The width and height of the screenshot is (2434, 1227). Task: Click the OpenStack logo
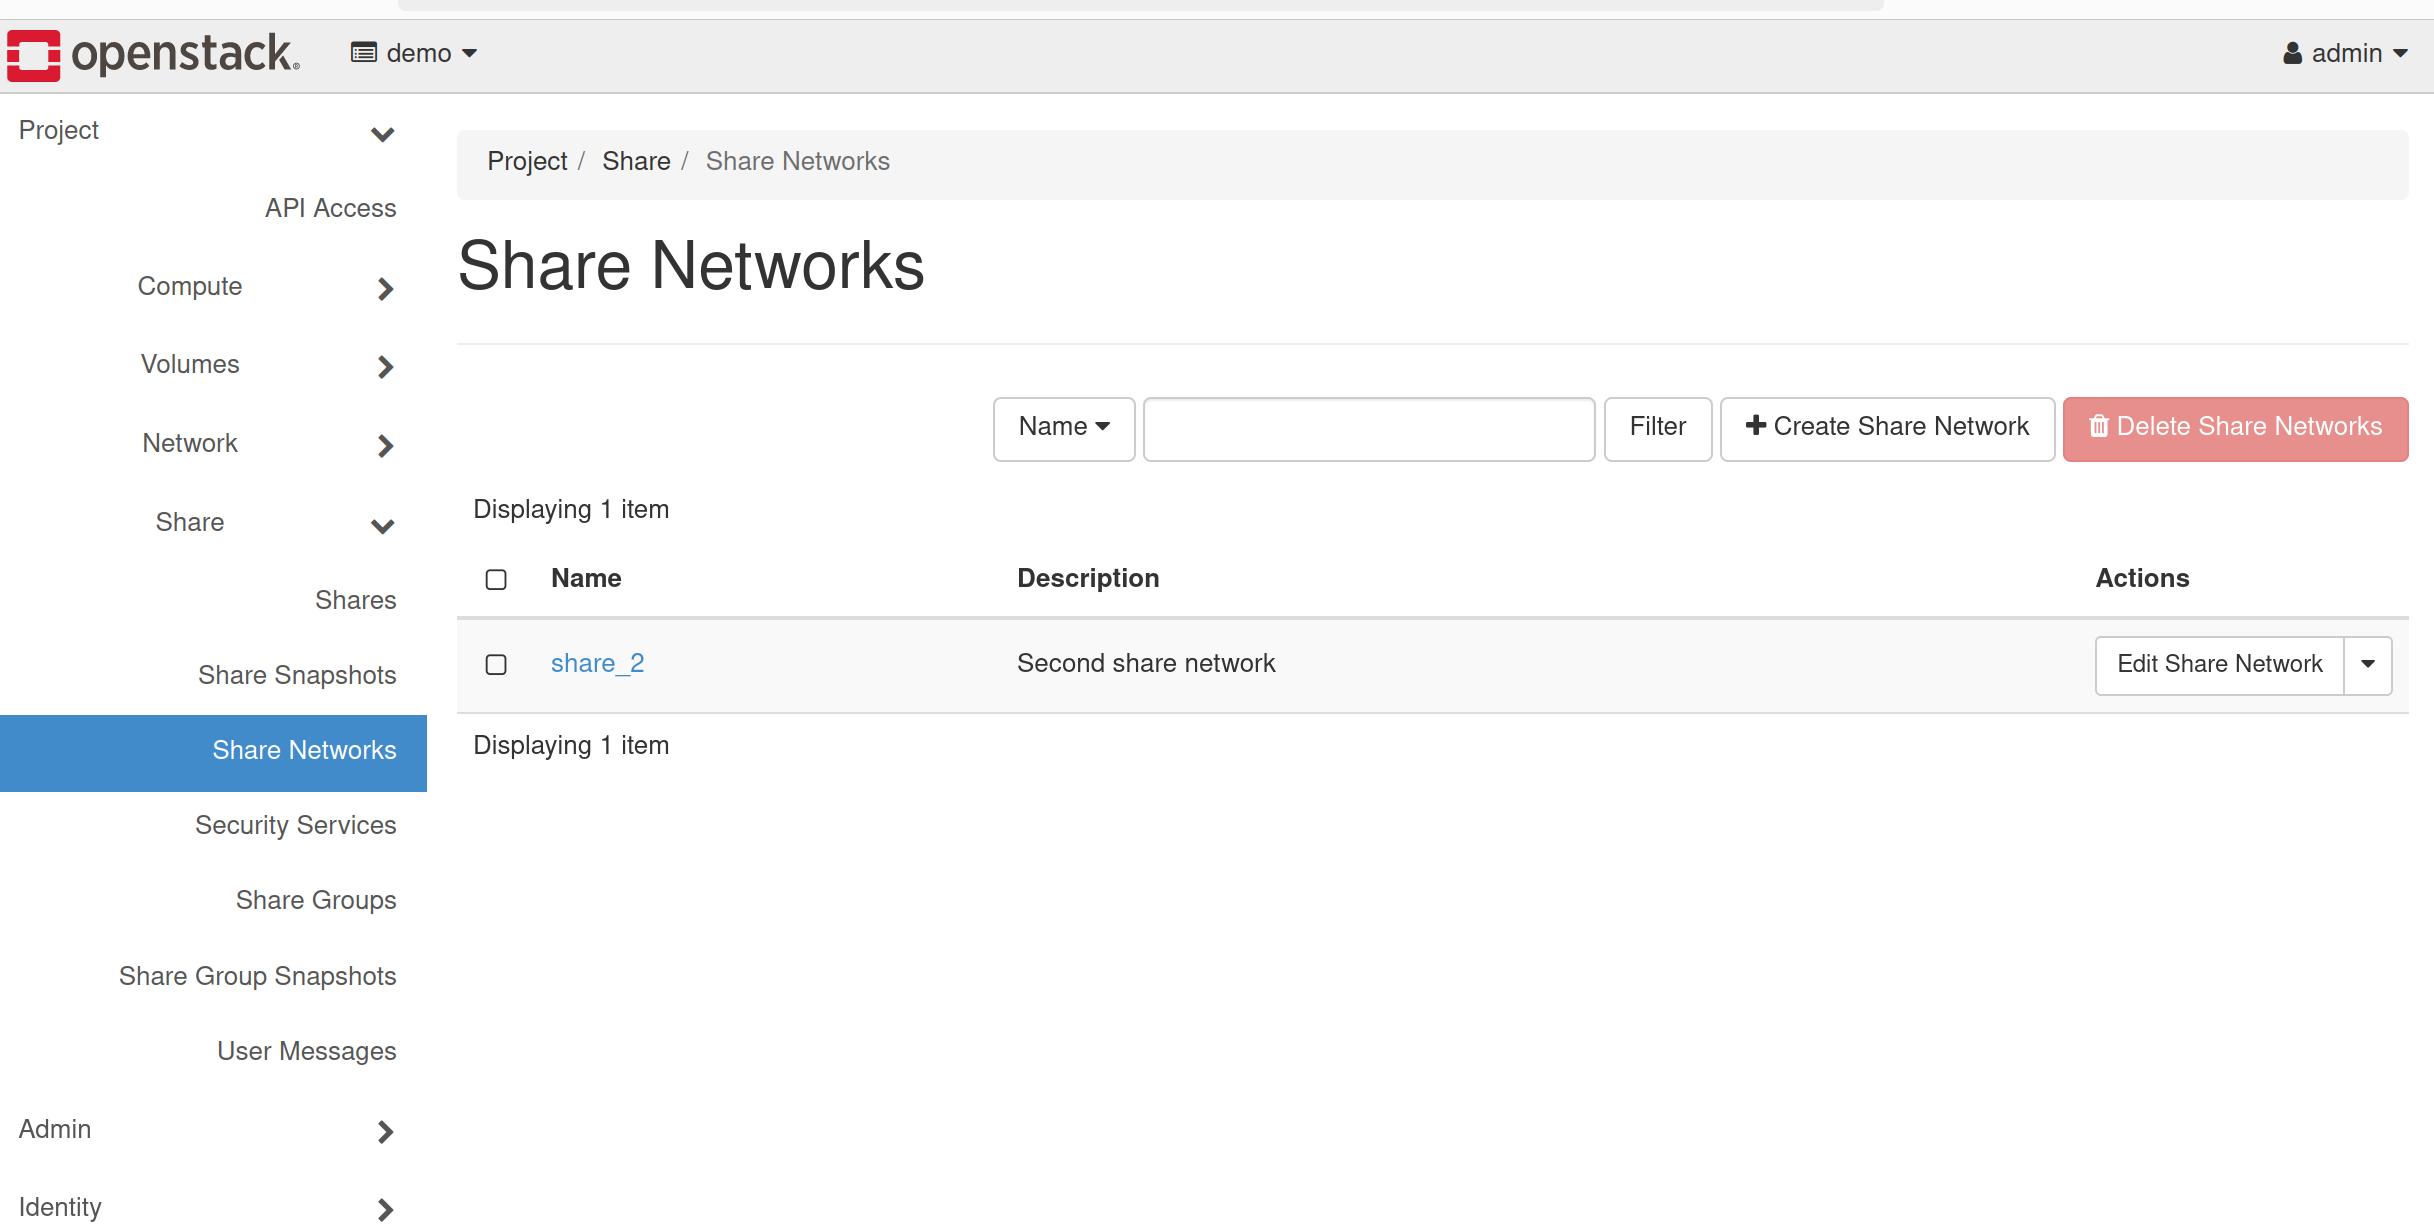click(x=153, y=54)
